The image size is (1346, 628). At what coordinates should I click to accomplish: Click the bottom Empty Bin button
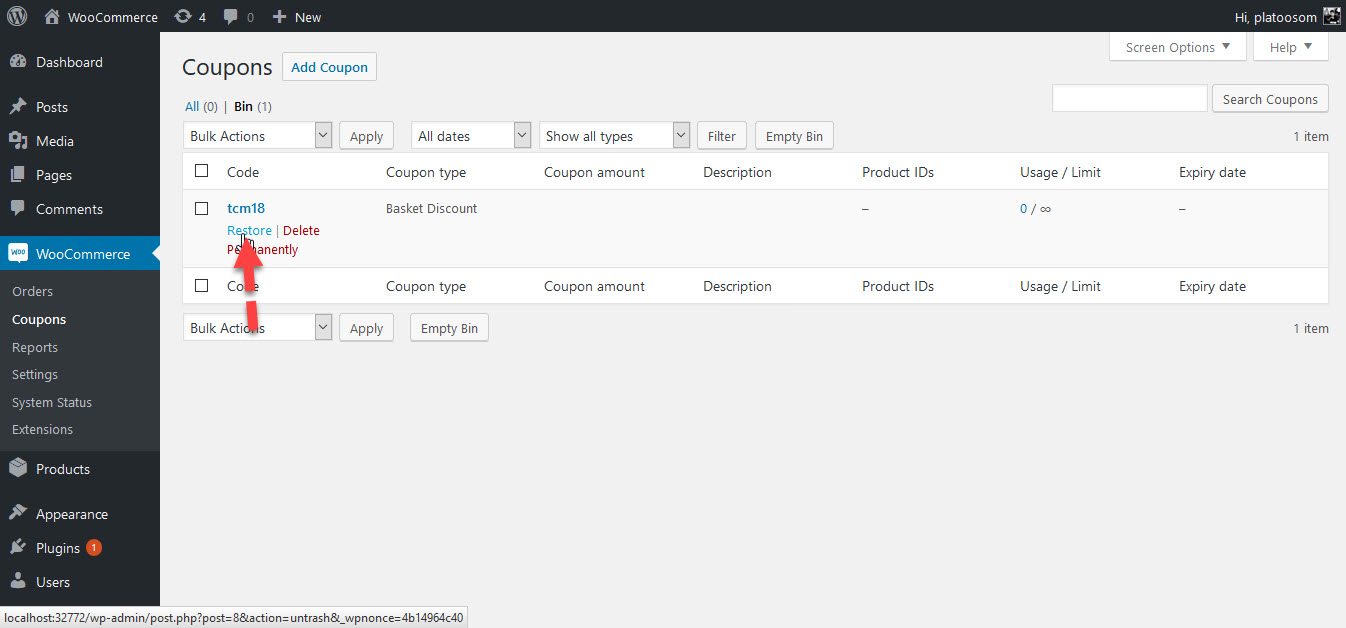(x=449, y=328)
